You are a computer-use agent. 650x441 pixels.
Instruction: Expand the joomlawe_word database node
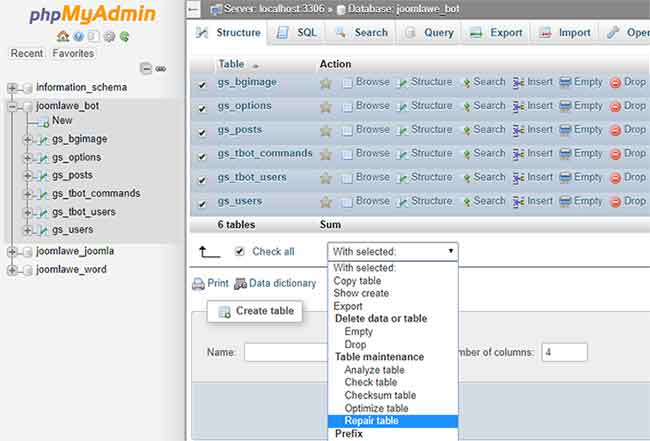(x=12, y=270)
